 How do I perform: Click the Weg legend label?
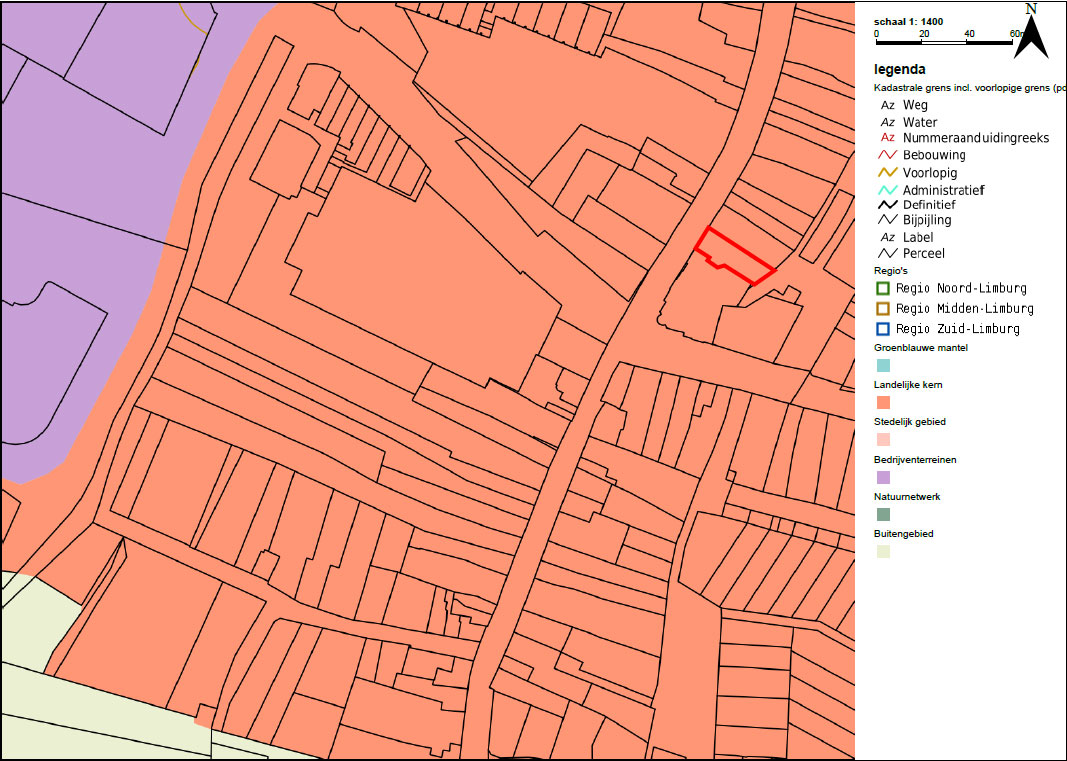coord(915,105)
